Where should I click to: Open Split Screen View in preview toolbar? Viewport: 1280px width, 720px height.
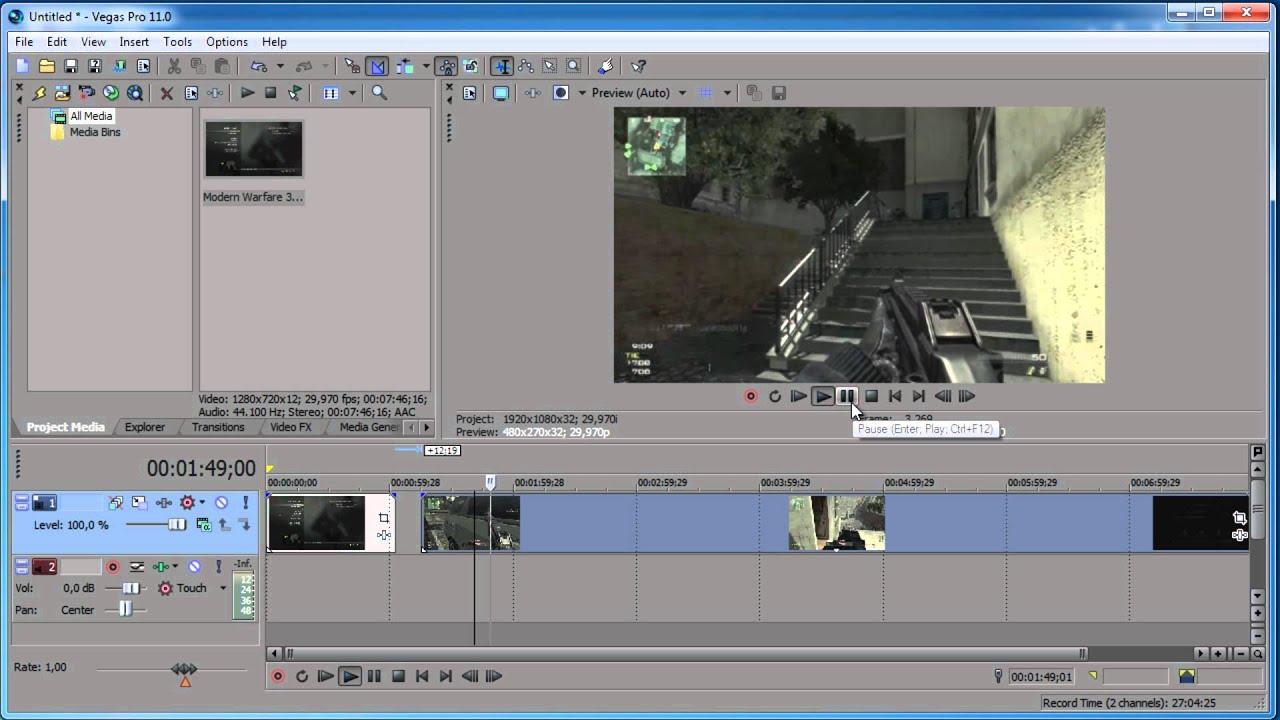pos(561,93)
